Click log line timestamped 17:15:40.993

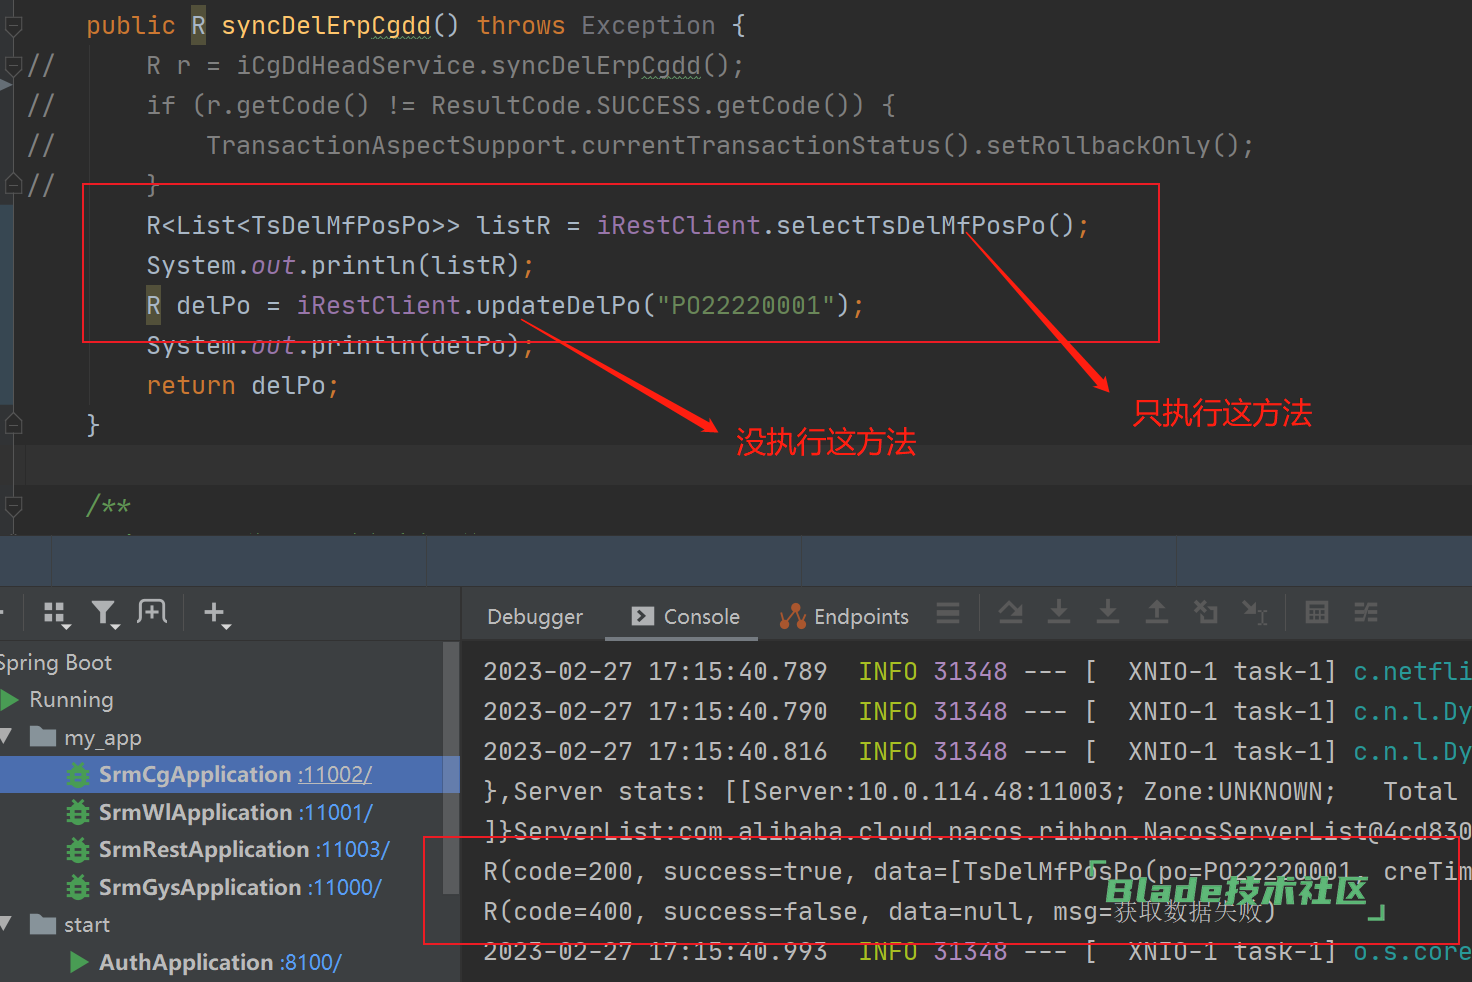[975, 952]
